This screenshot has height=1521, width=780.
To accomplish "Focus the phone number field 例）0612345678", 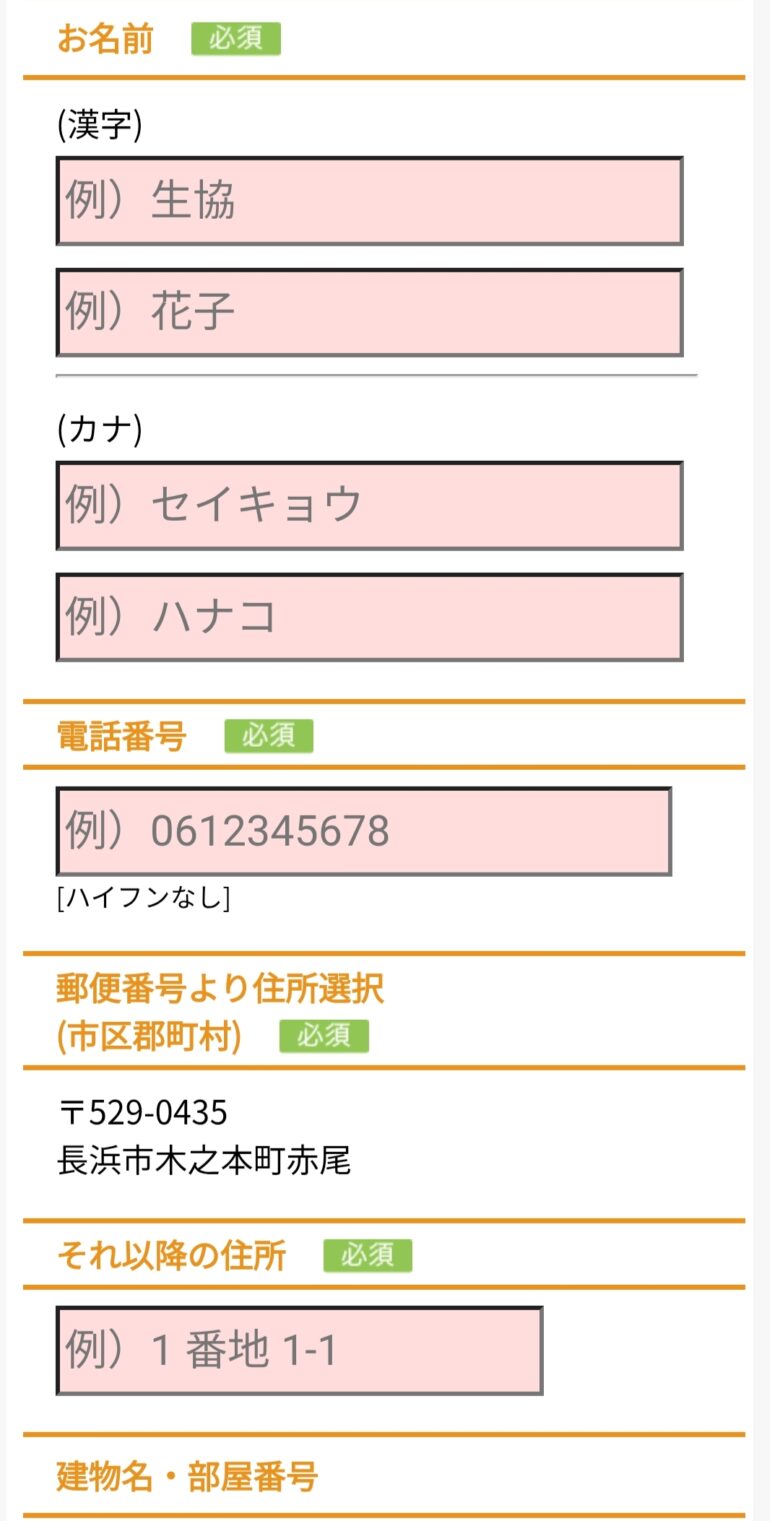I will [x=363, y=831].
